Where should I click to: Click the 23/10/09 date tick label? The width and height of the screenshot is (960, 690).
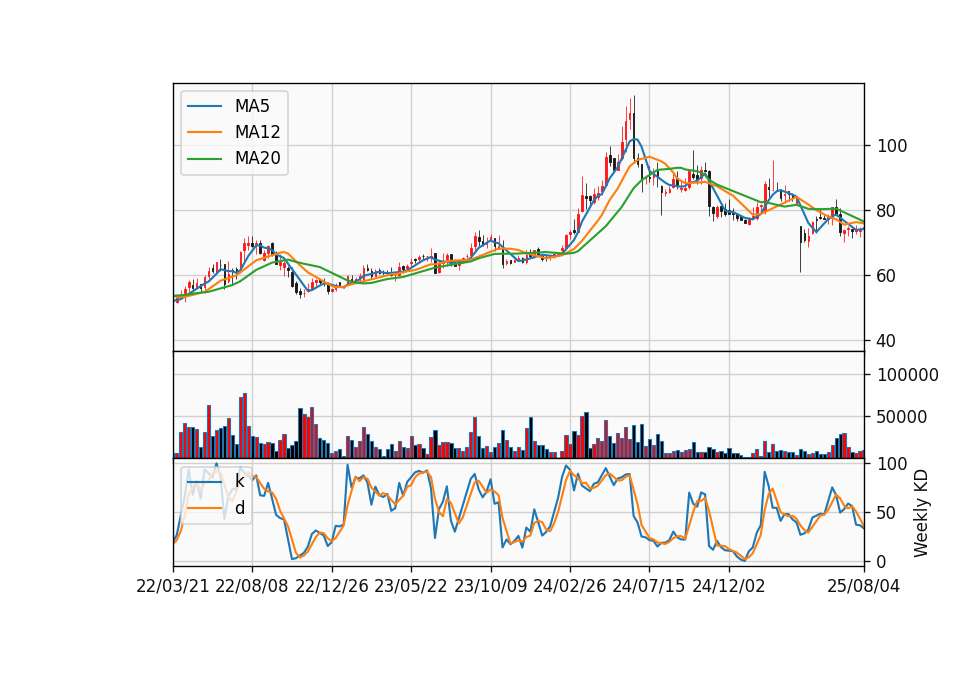(x=490, y=586)
